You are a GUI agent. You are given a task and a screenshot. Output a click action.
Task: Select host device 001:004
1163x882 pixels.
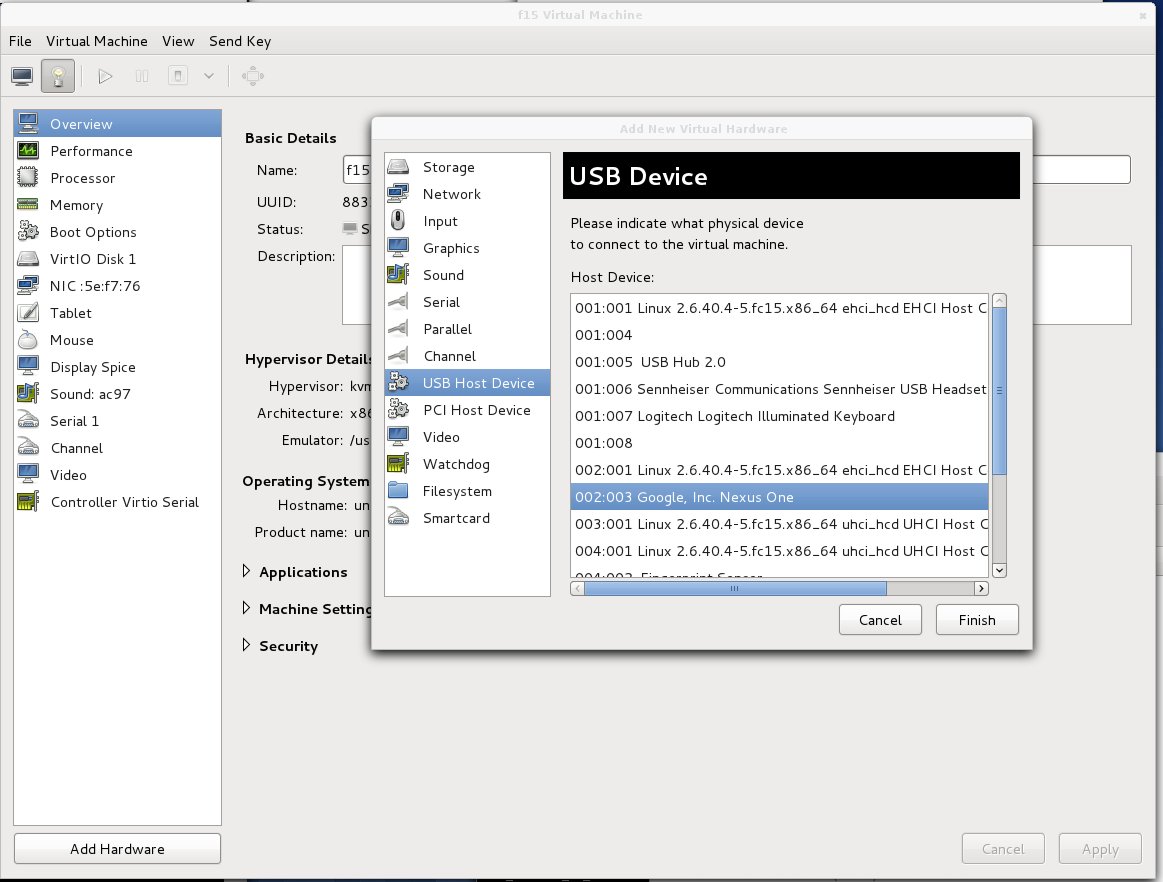(x=780, y=335)
